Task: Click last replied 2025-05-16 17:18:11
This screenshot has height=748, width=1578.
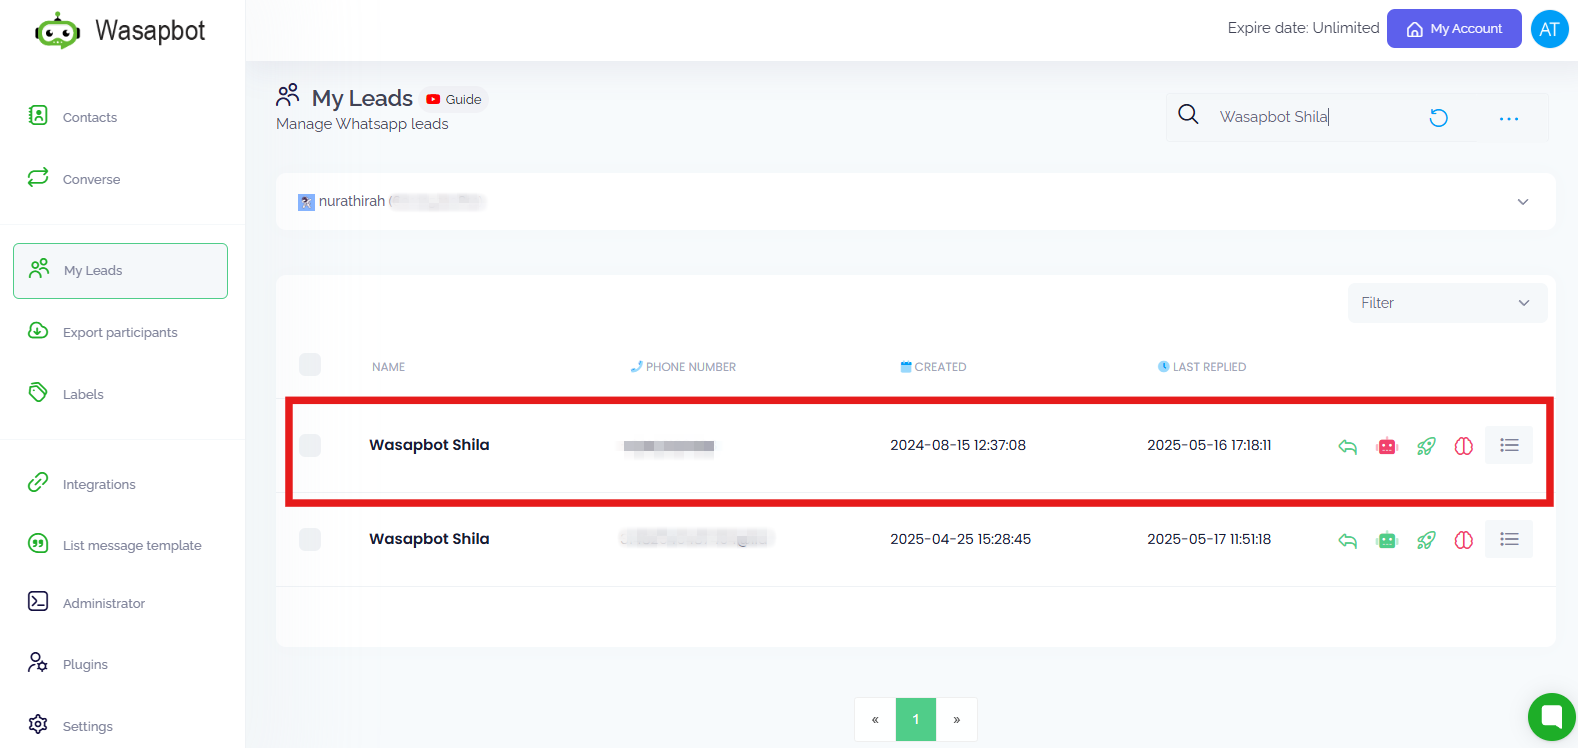Action: tap(1209, 445)
